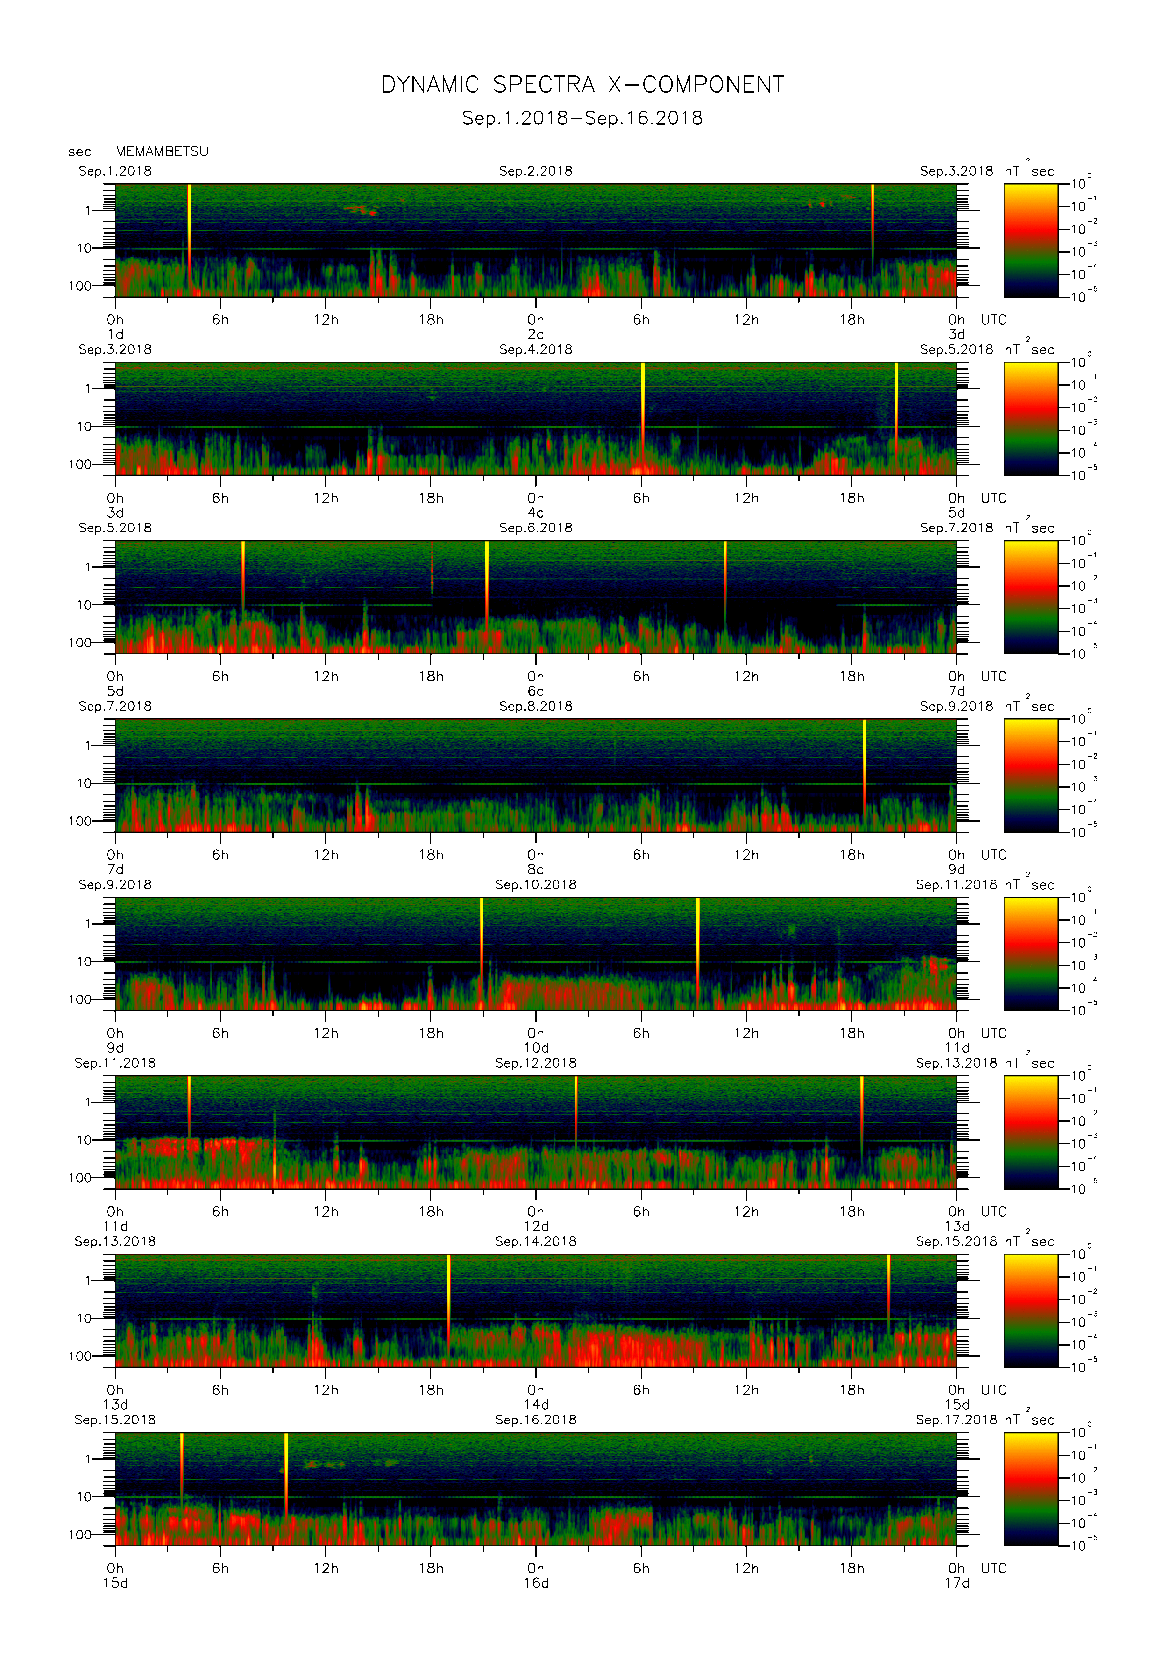Screen dimensions: 1165x1679
Task: Click the yellow spike near 19h on Sep.8
Action: pyautogui.click(x=864, y=767)
